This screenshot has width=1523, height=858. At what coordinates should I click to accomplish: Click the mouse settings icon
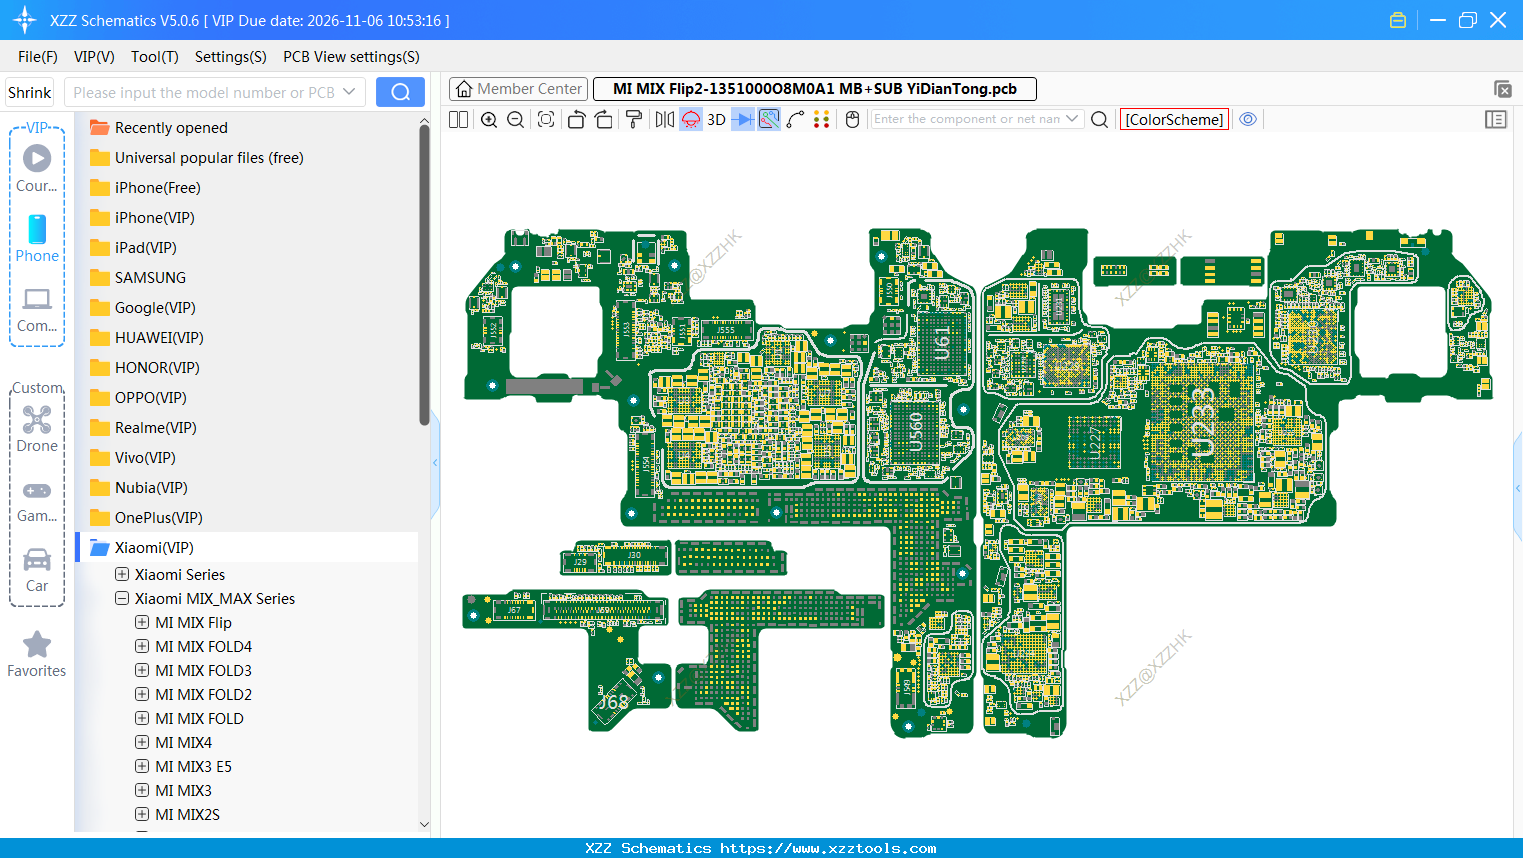click(x=852, y=119)
